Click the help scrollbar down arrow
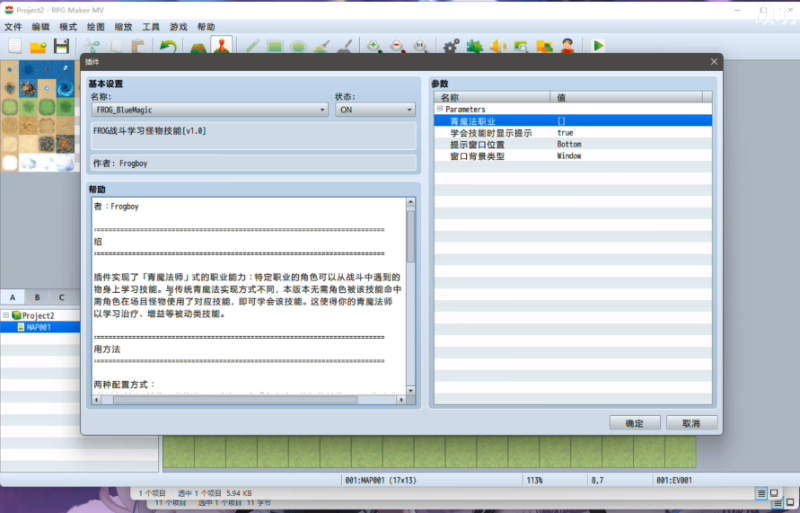 point(411,390)
